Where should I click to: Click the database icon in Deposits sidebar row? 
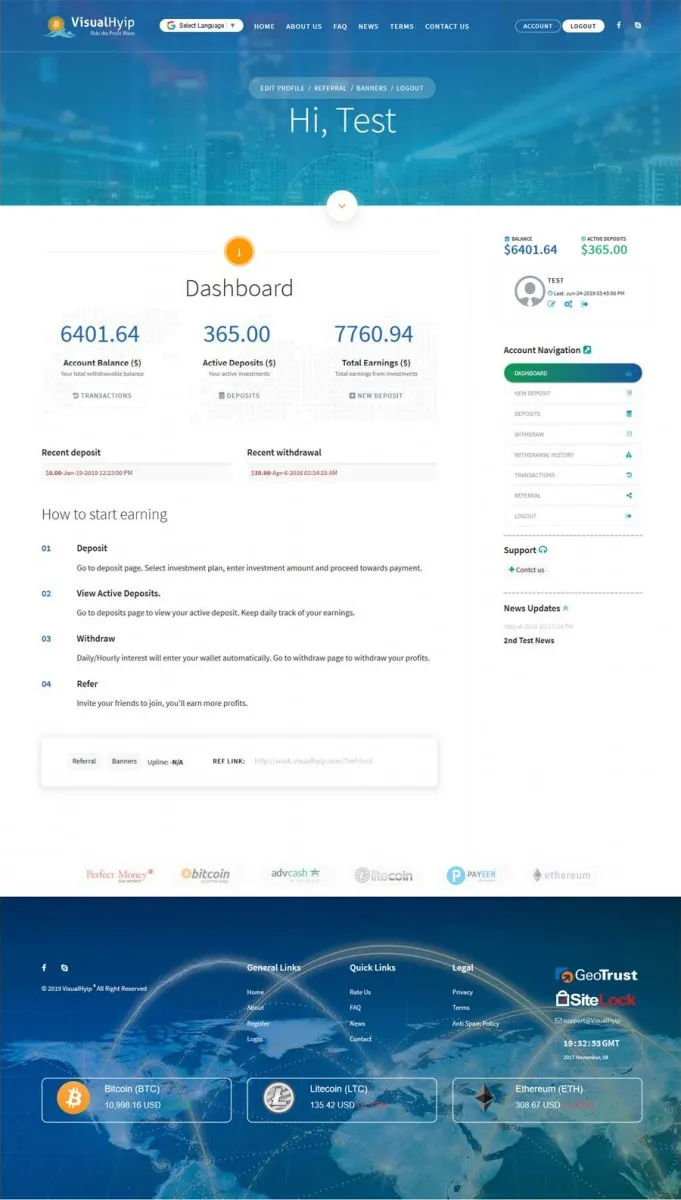tap(629, 414)
